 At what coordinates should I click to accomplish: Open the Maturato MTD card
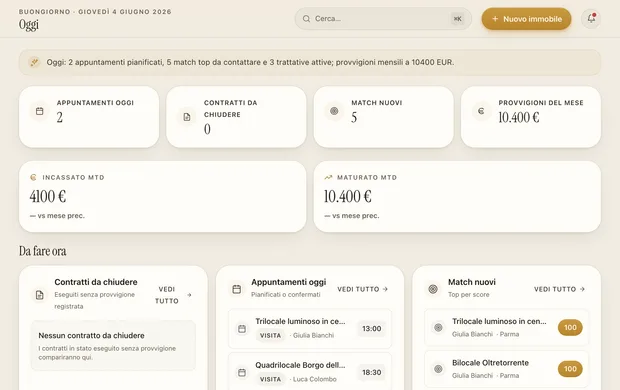457,197
